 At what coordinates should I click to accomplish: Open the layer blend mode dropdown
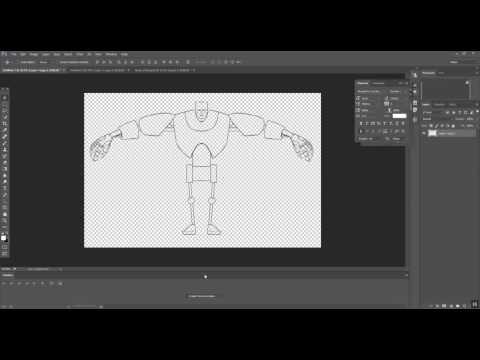[x=433, y=119]
